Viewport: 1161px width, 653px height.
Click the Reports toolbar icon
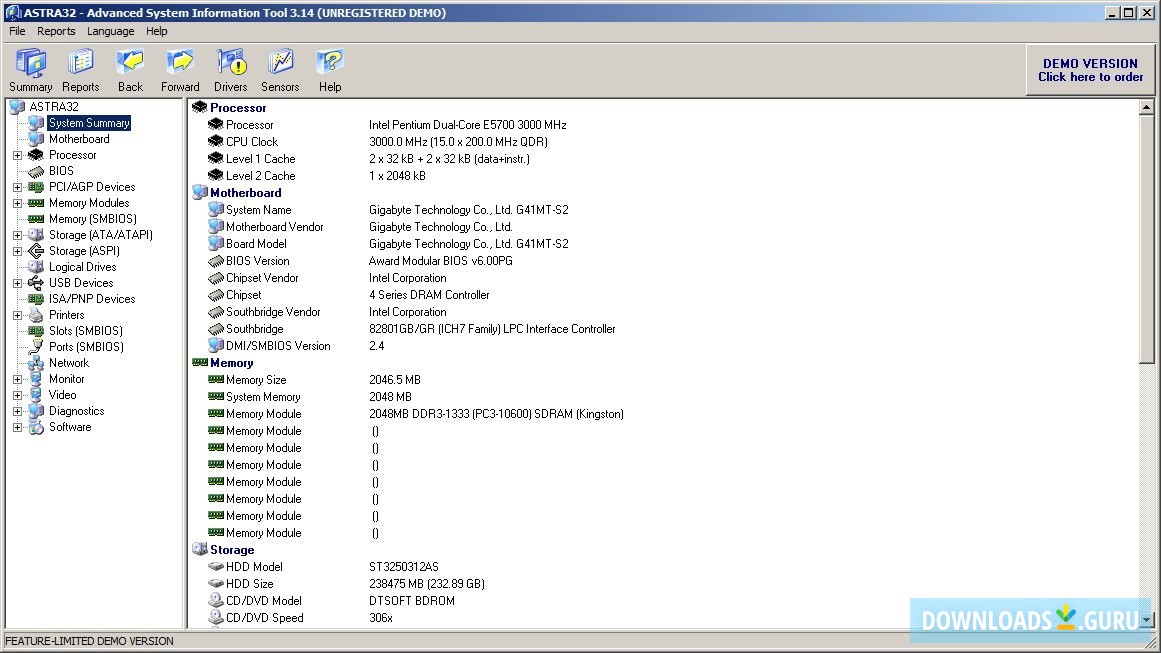coord(80,68)
